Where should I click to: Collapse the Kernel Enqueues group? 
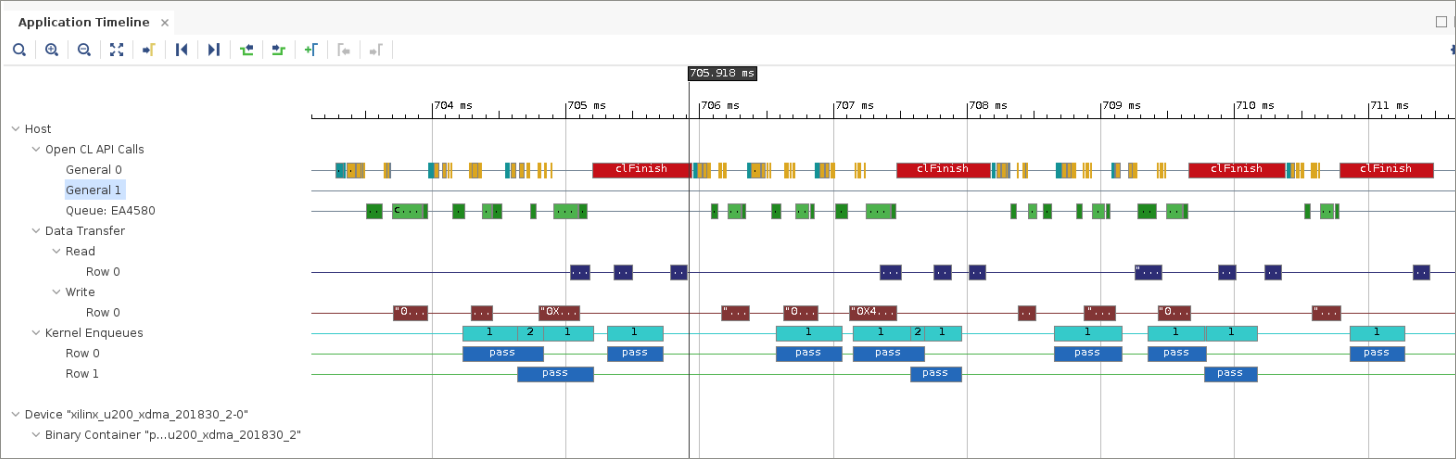[x=36, y=333]
